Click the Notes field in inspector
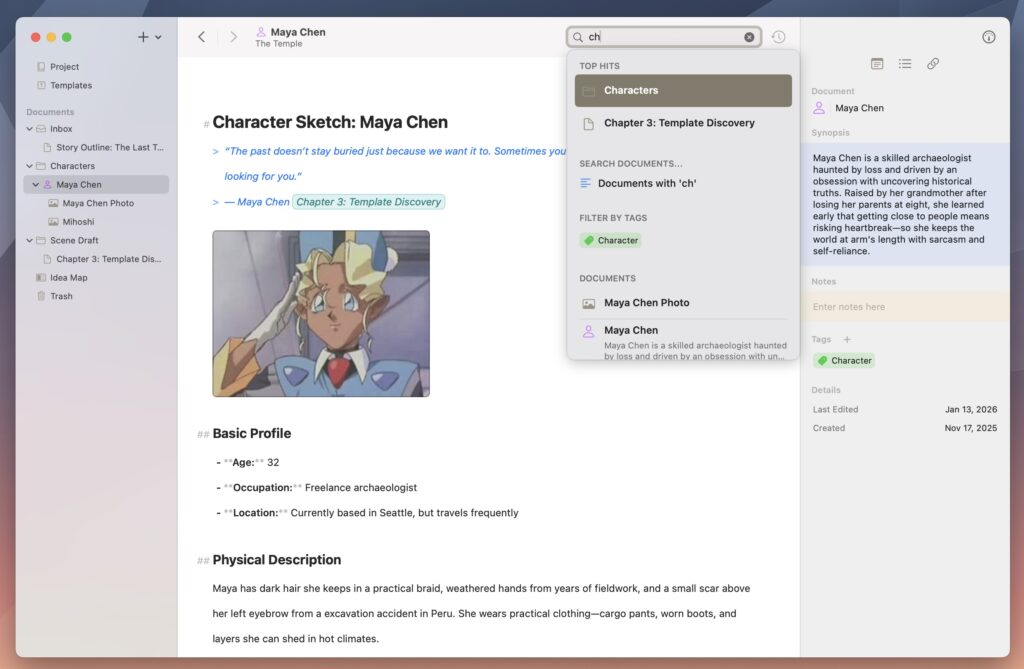1024x669 pixels. click(x=905, y=307)
